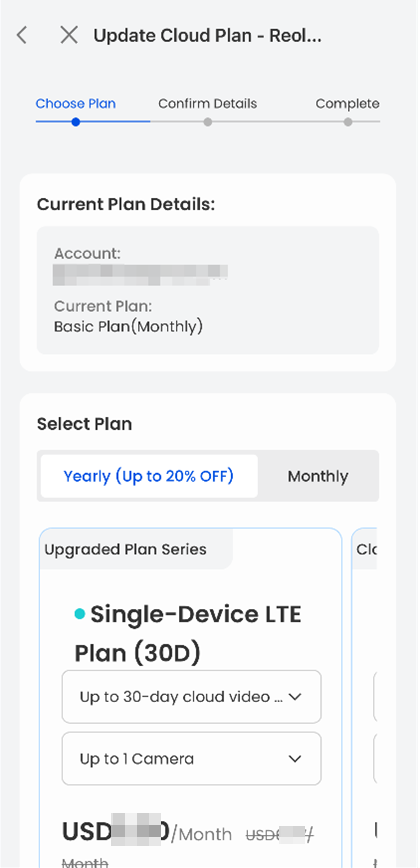Select the Choose Plan step
Screen dimensions: 420x868
[76, 104]
